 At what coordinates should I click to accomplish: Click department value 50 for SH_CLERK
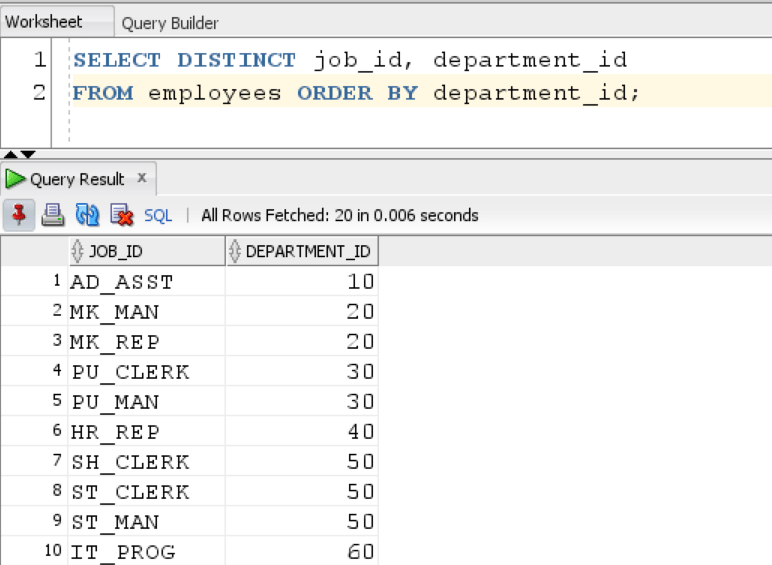(302, 462)
